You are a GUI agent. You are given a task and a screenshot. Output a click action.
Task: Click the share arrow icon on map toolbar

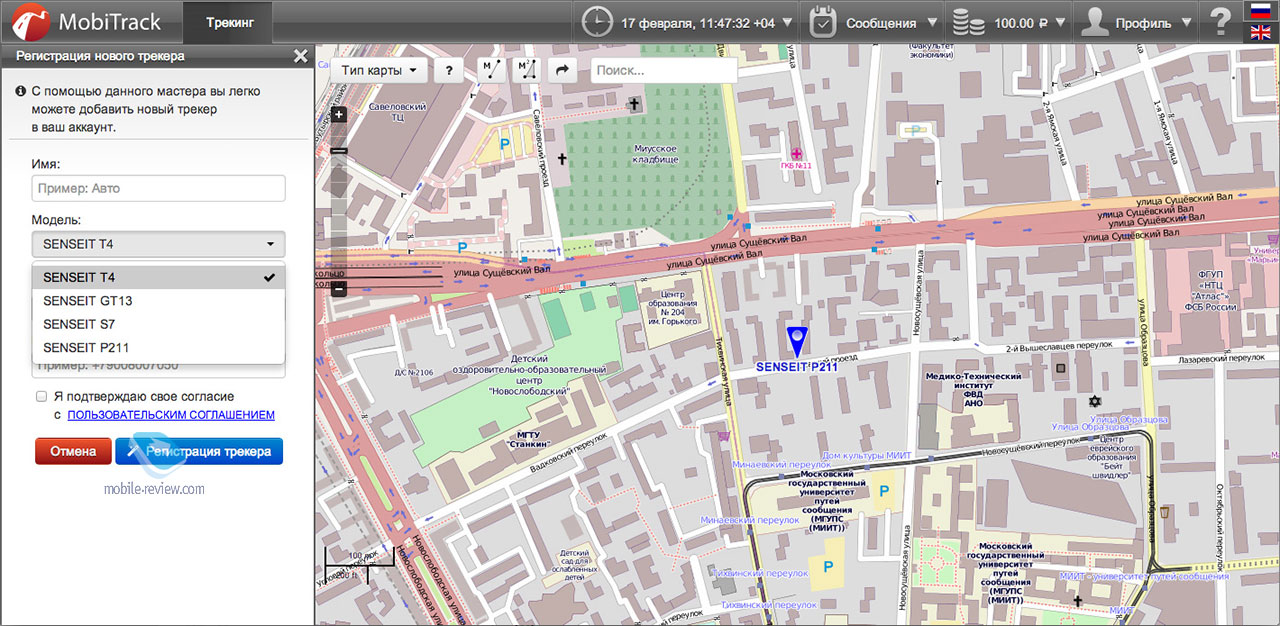[562, 70]
